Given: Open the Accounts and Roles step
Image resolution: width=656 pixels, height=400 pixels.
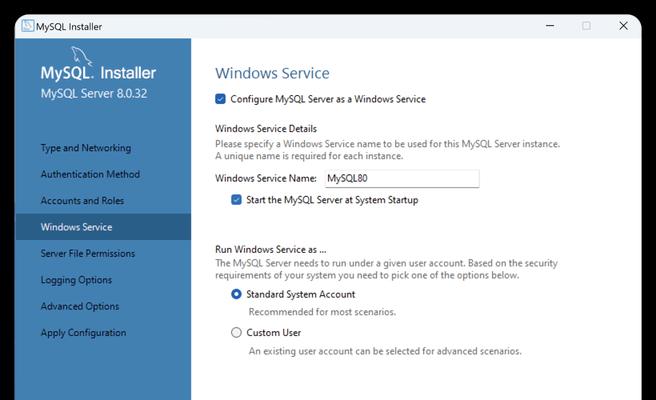Looking at the screenshot, I should point(82,200).
